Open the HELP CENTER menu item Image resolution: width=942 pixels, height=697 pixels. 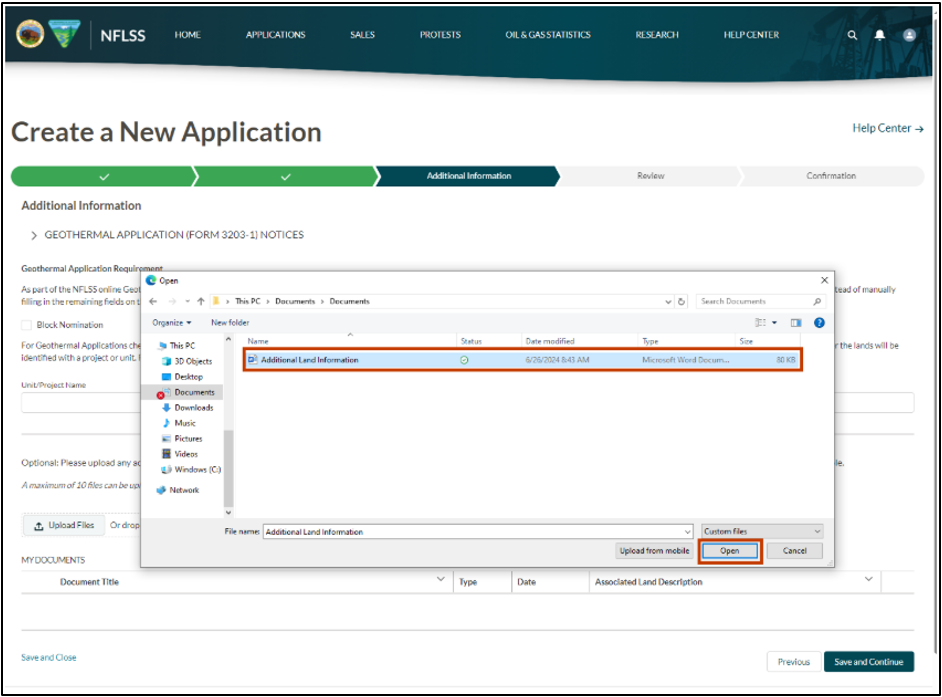click(751, 35)
